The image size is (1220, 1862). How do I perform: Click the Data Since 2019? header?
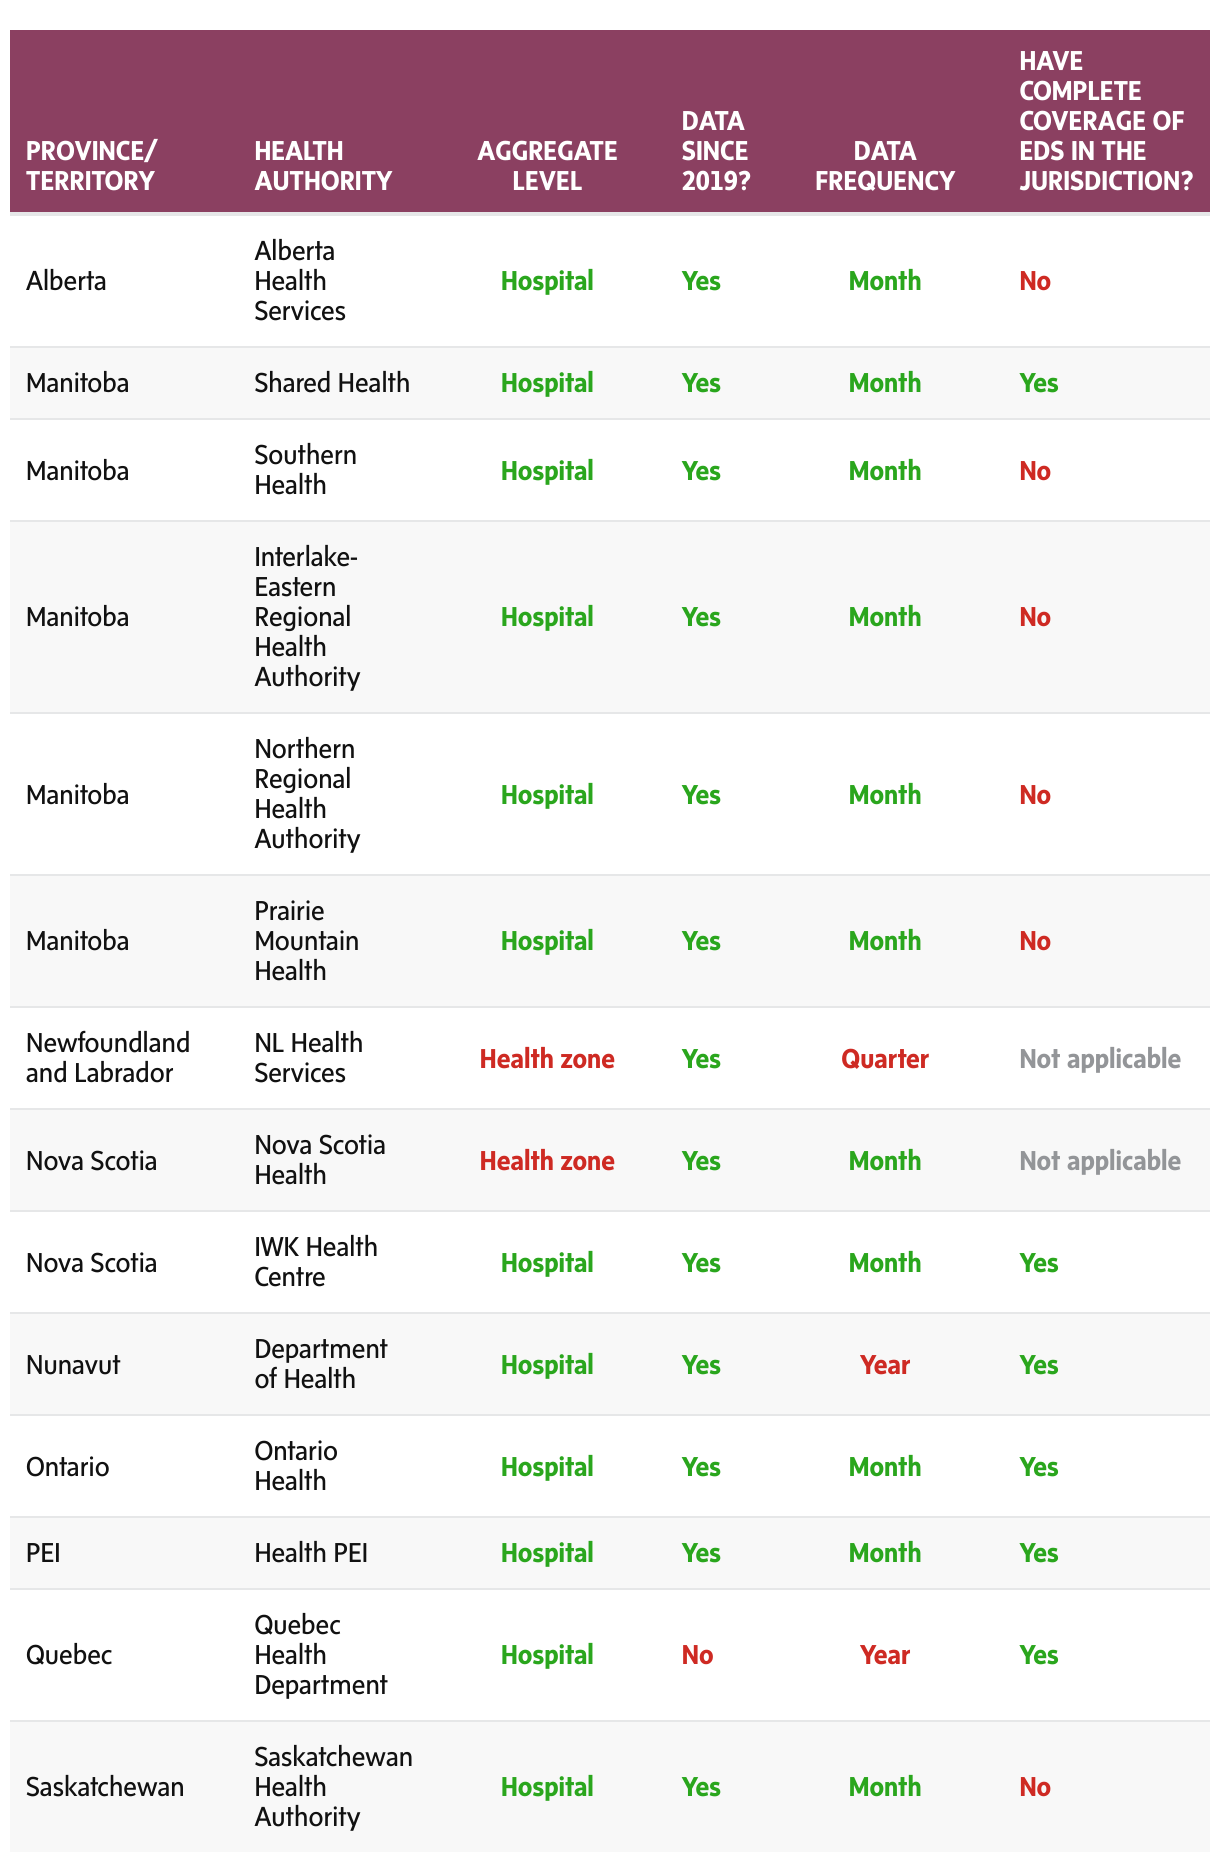tap(715, 151)
